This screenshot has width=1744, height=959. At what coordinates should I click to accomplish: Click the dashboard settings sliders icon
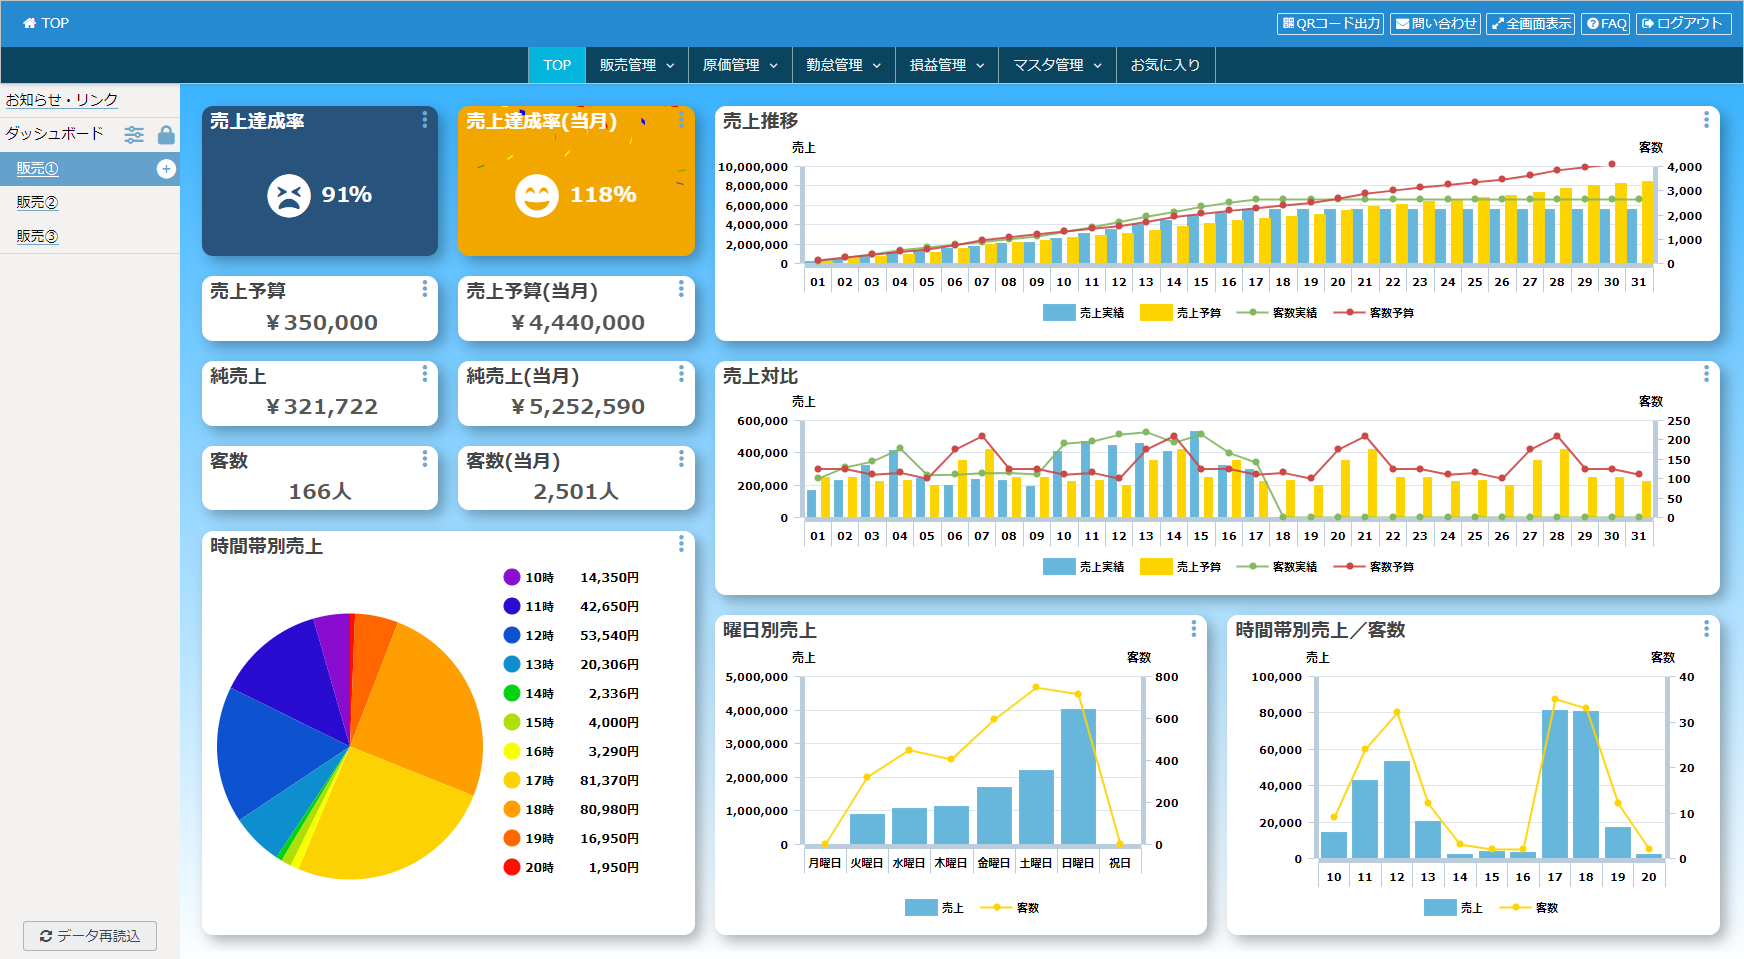click(x=134, y=134)
